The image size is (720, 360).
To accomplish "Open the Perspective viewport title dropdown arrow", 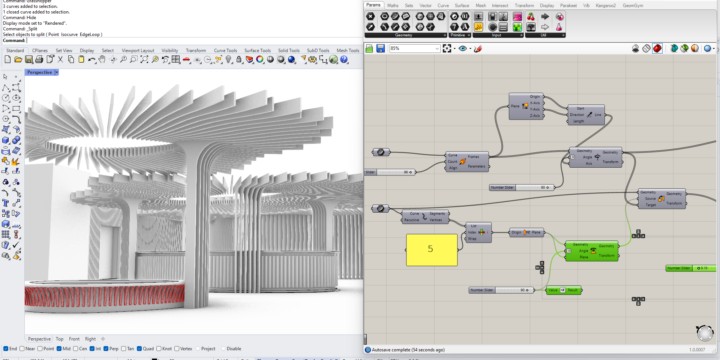I will (x=56, y=73).
